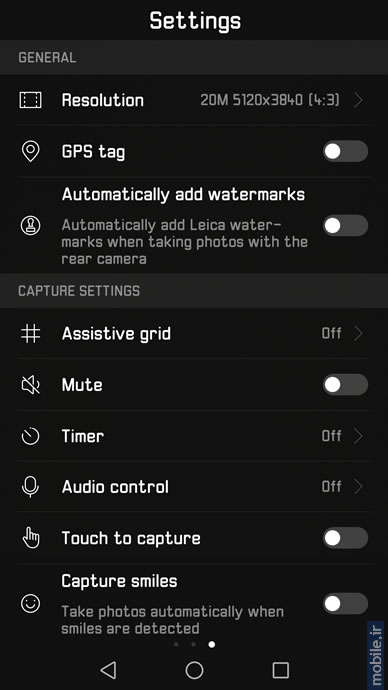The height and width of the screenshot is (690, 388).
Task: Tap the Touch to capture hand icon
Action: pos(31,538)
